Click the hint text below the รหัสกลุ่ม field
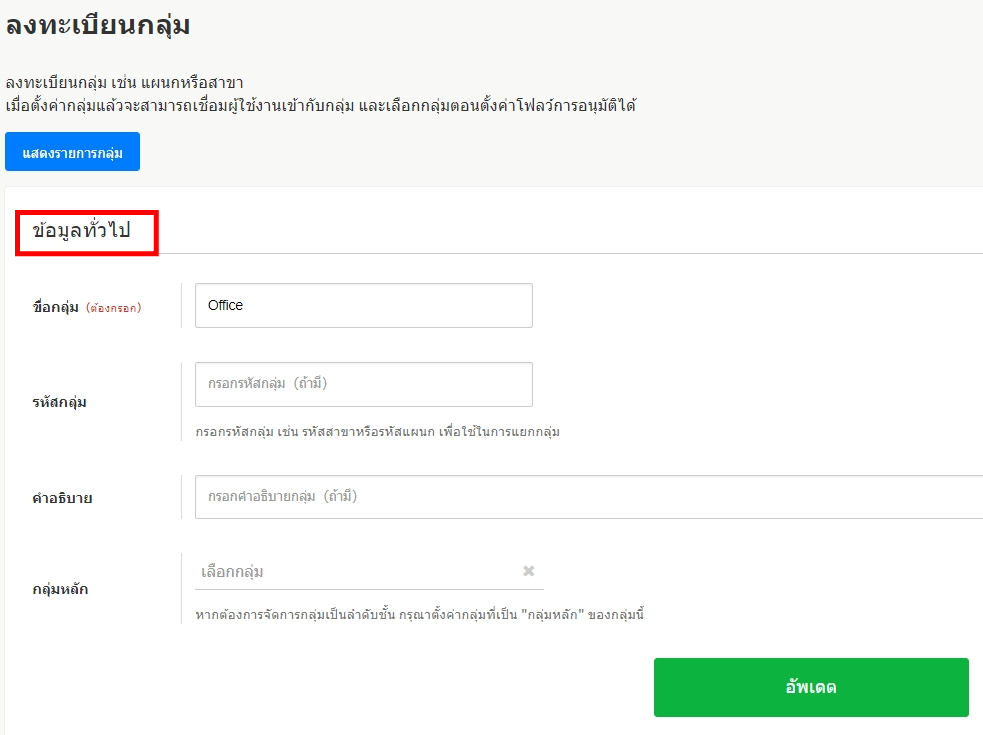 377,432
